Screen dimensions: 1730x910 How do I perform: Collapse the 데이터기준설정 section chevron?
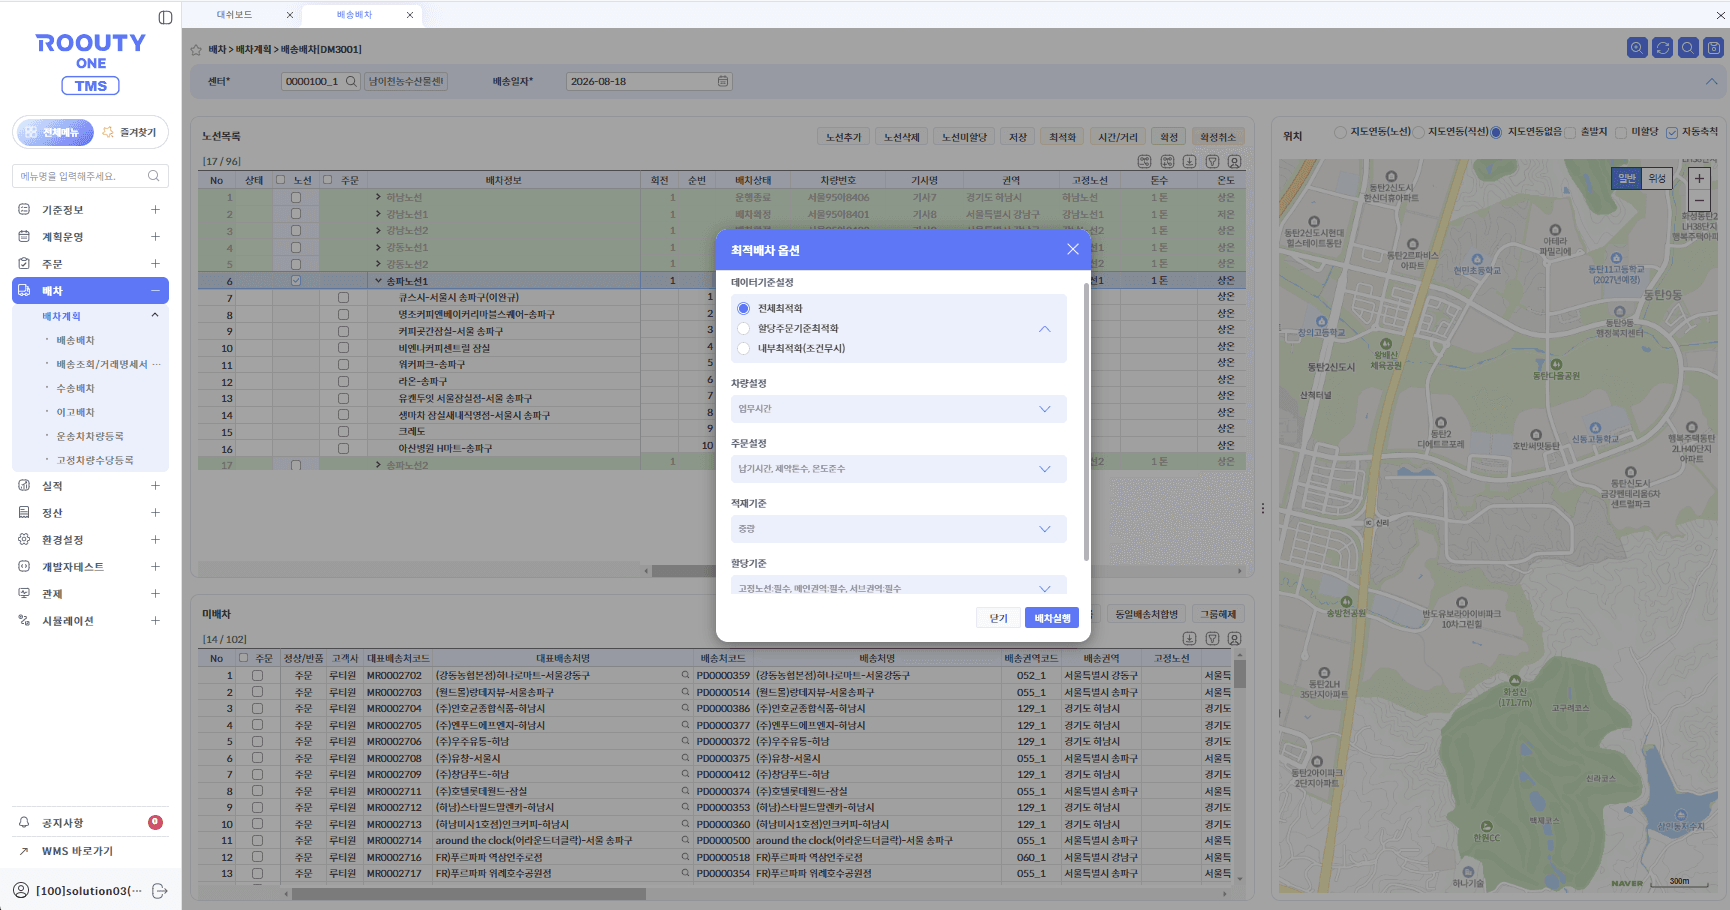(x=1045, y=328)
